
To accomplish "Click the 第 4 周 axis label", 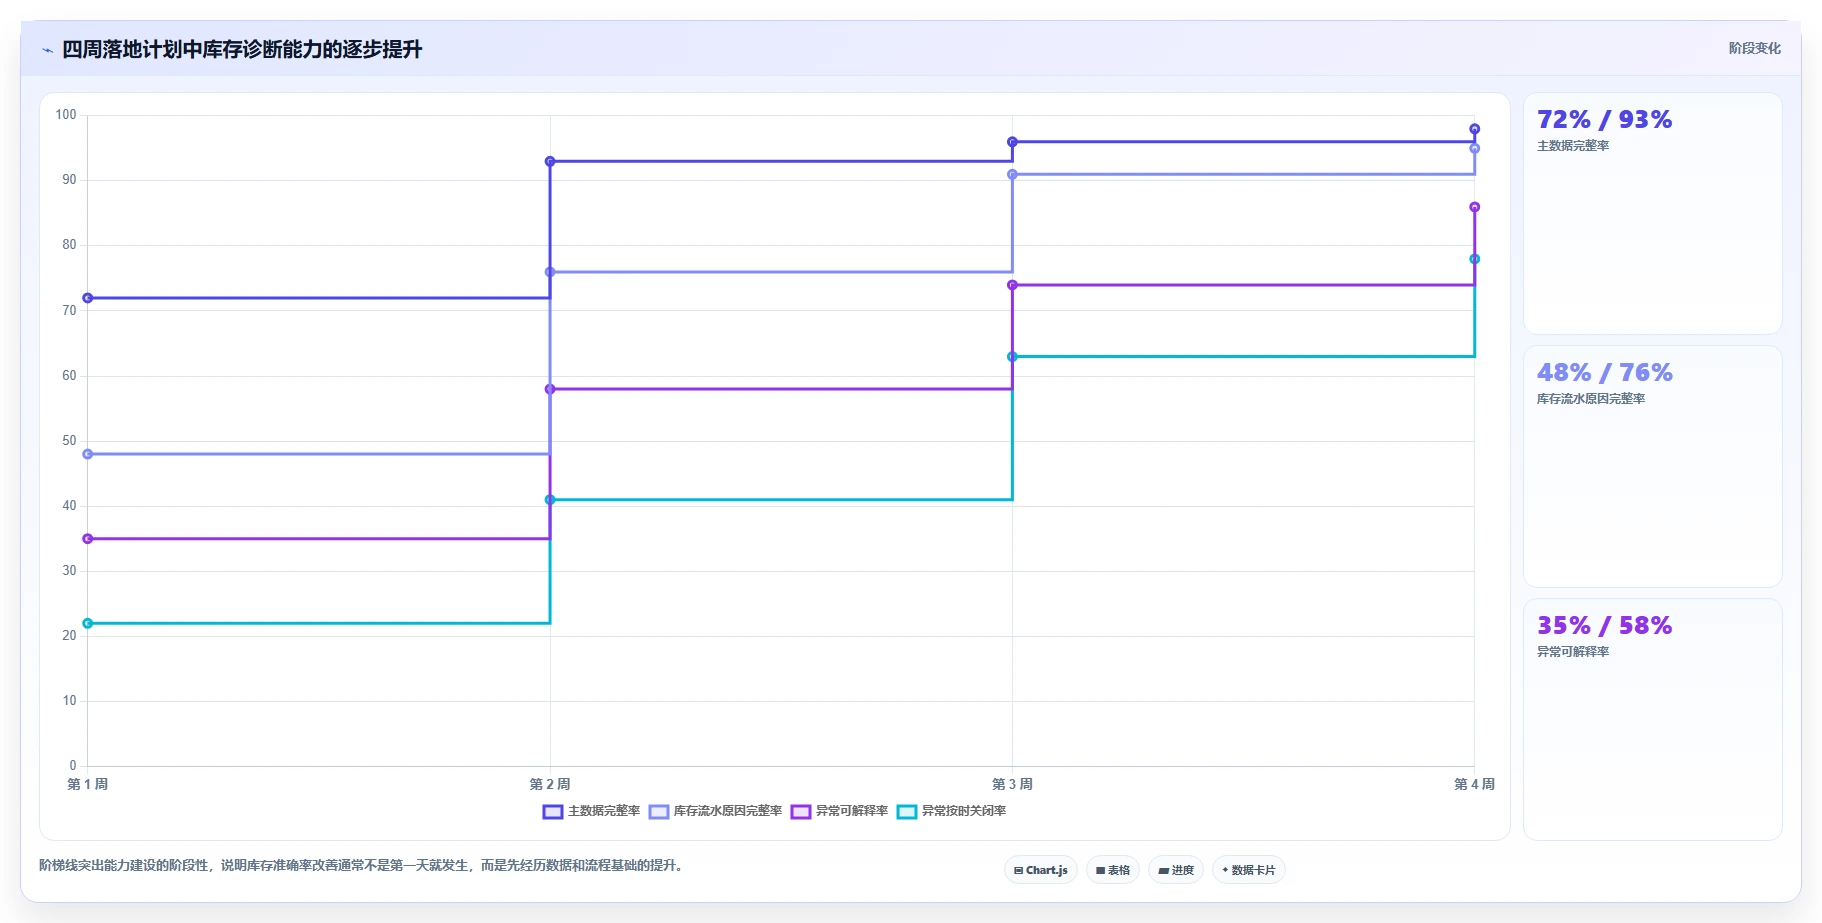I will pos(1475,784).
